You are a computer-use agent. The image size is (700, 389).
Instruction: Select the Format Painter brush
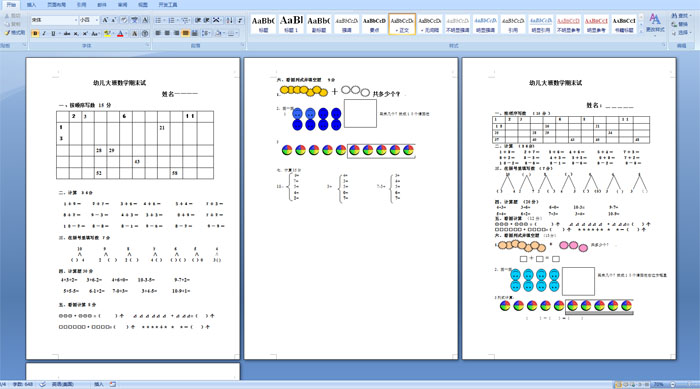click(x=14, y=33)
